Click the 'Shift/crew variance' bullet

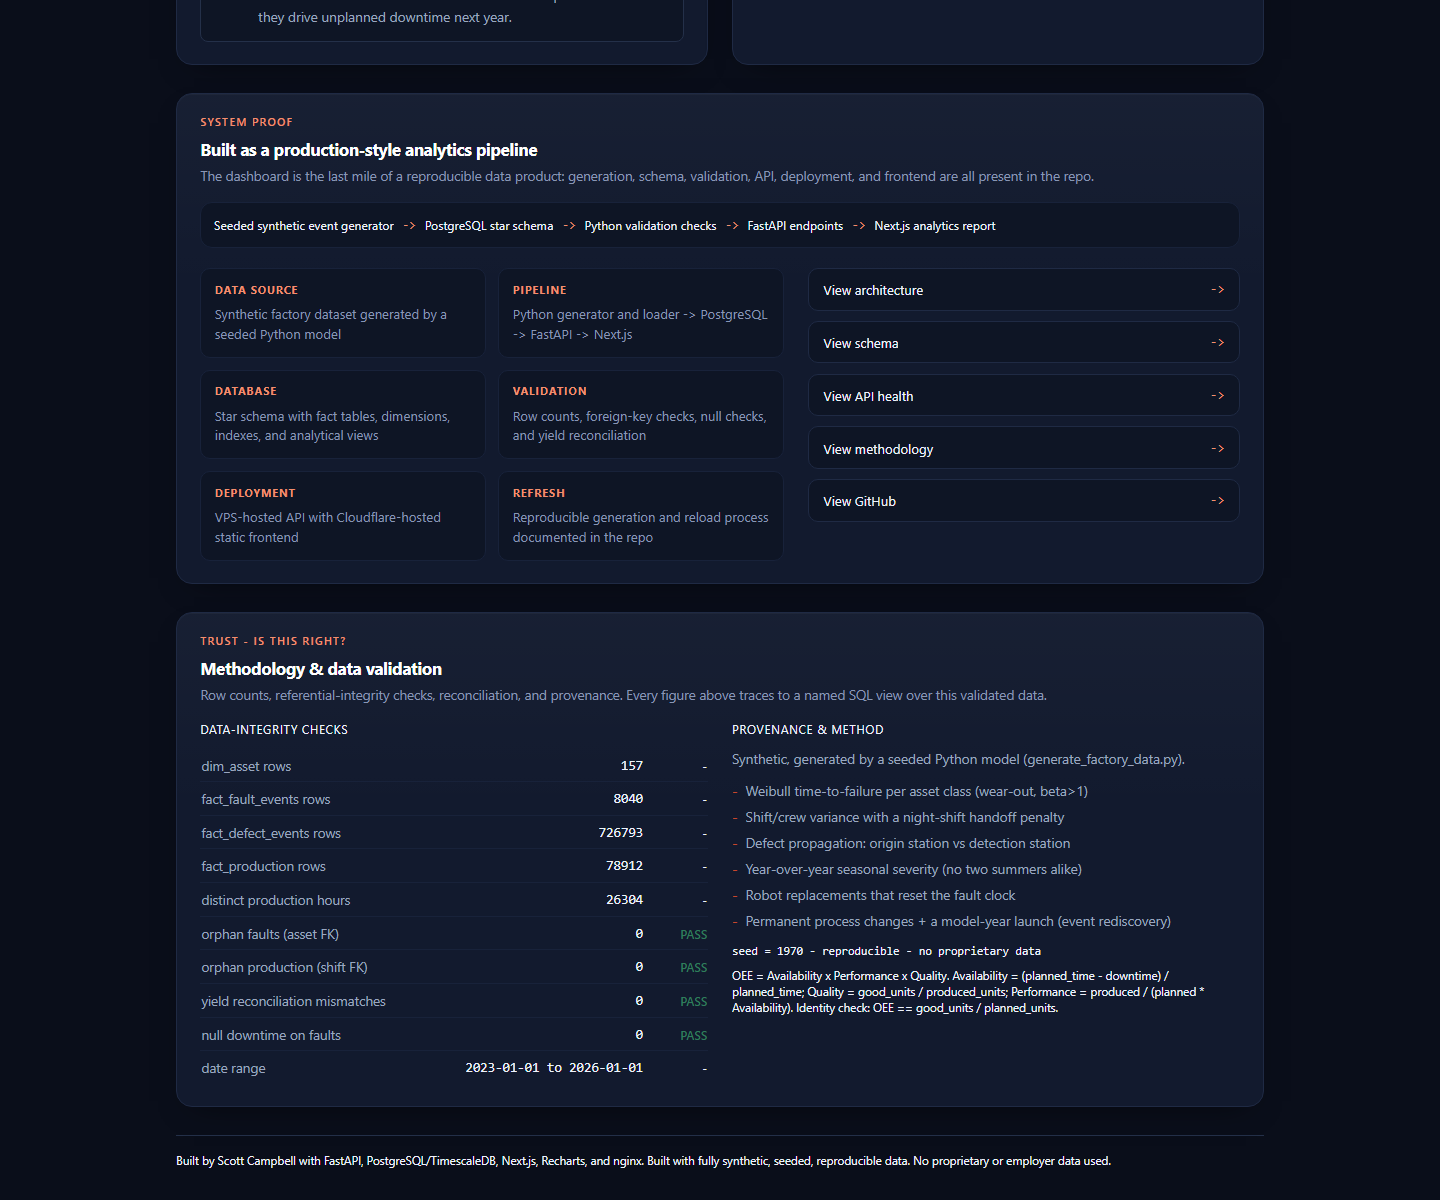tap(904, 817)
